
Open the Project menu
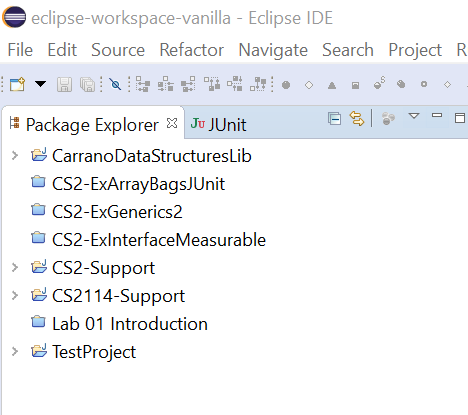click(415, 51)
